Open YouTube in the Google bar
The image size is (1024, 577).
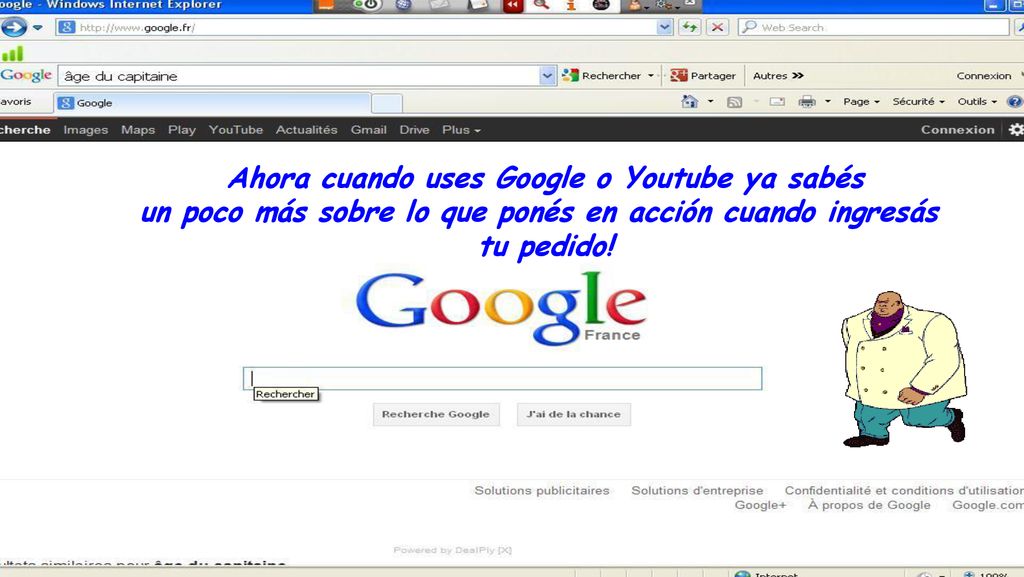click(x=236, y=130)
